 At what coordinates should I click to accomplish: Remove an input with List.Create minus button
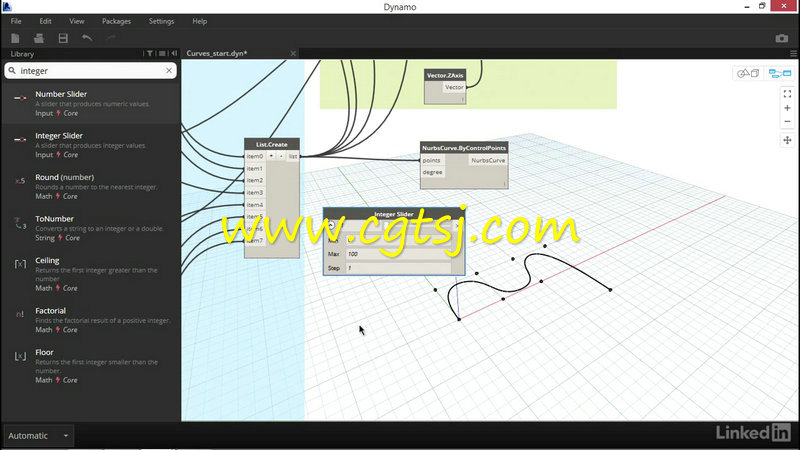tap(281, 156)
